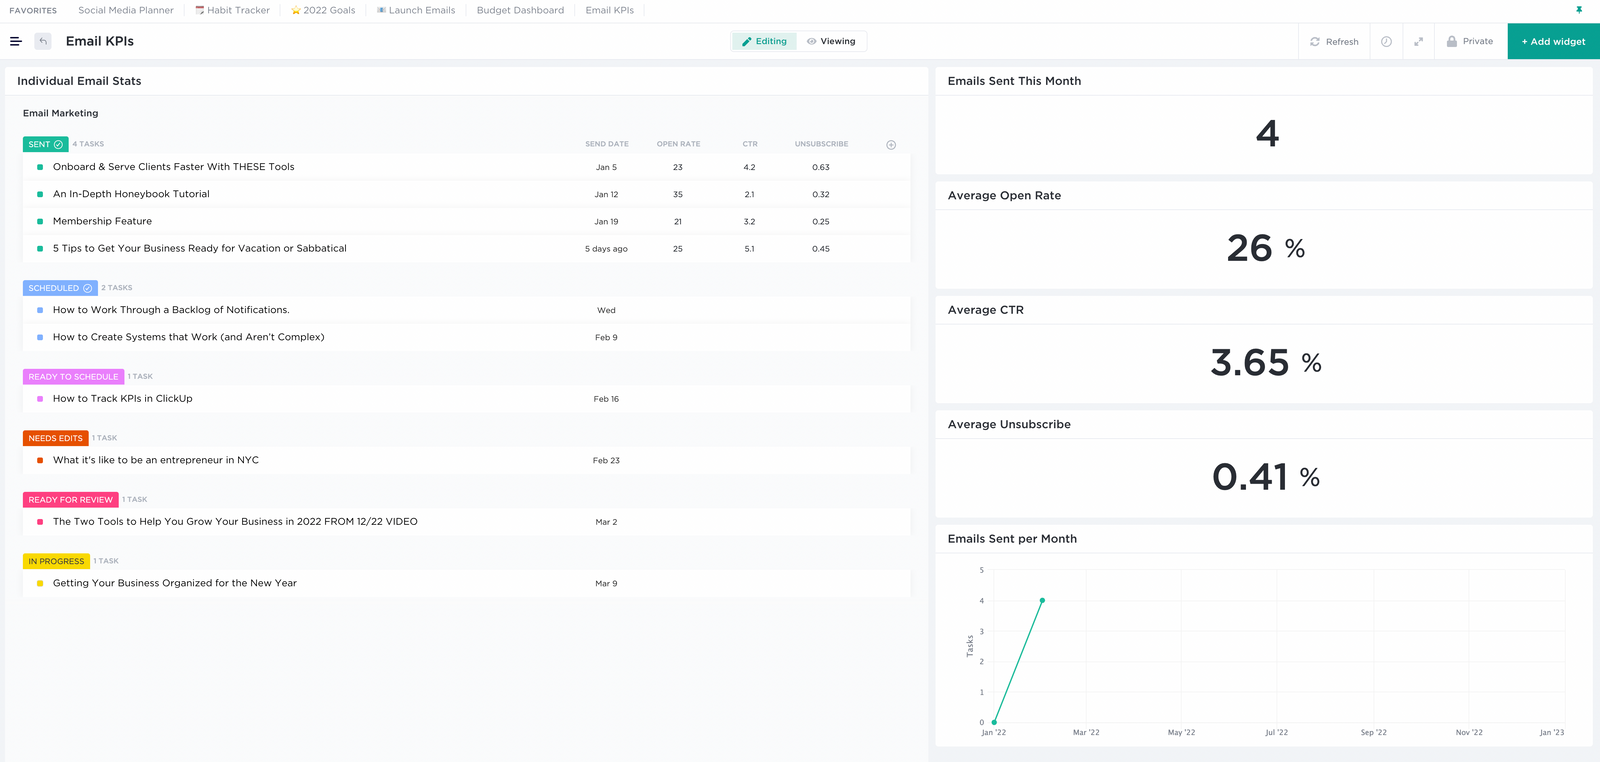Screen dimensions: 1600x762
Task: Open task An In-Depth Honeybook Tutorial
Action: tap(131, 194)
